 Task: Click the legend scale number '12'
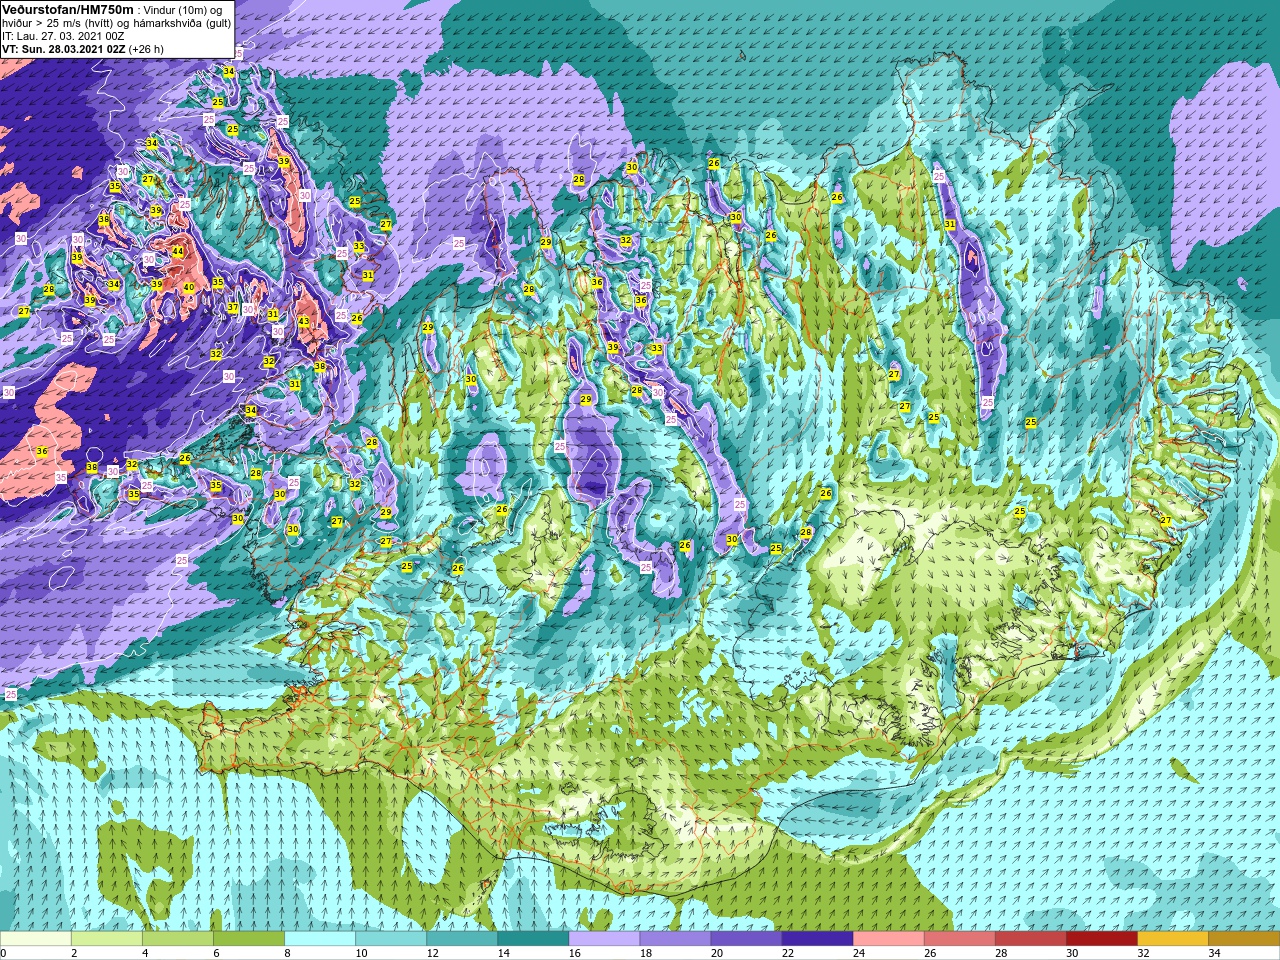coord(432,953)
